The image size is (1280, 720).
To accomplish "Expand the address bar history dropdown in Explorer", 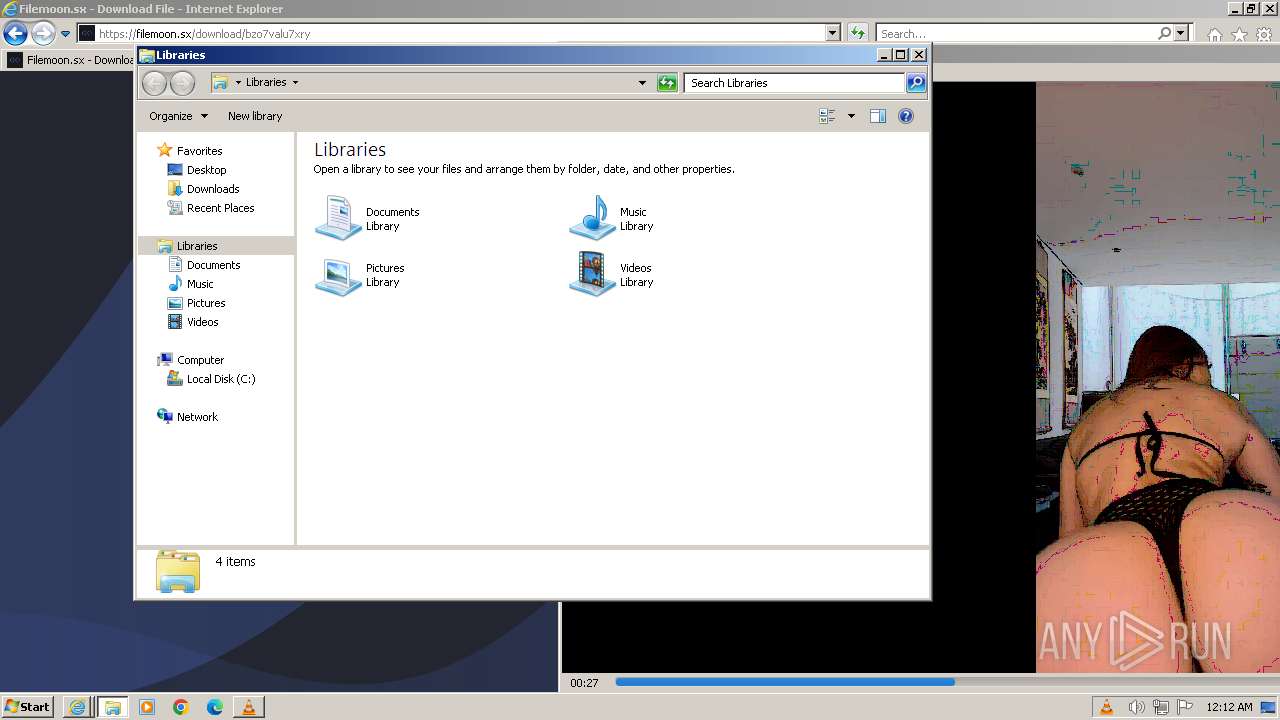I will click(642, 83).
